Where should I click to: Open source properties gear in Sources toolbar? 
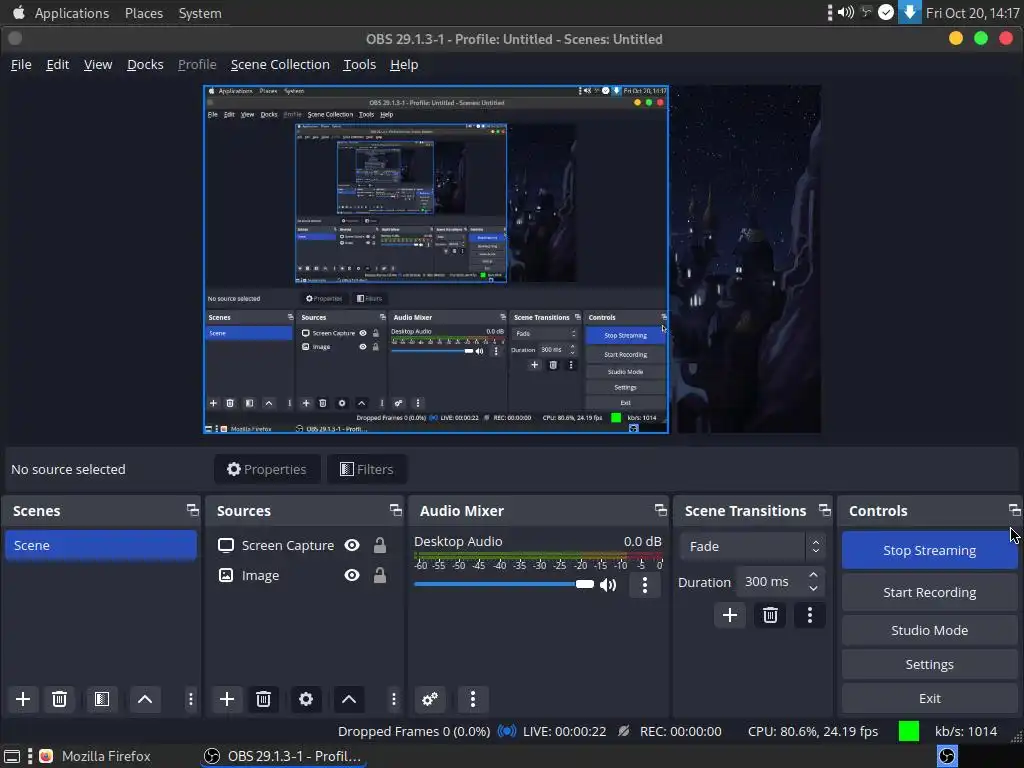(x=306, y=699)
